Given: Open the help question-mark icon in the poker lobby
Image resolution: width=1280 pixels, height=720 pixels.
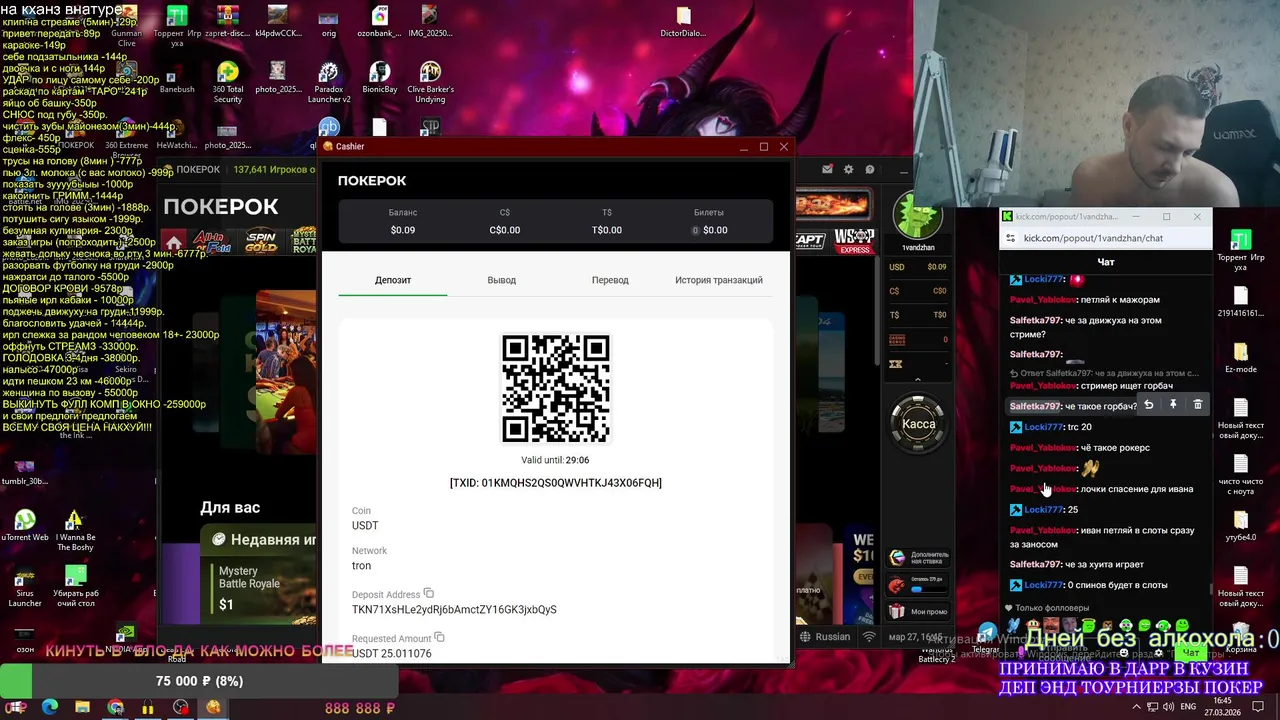Looking at the screenshot, I should pyautogui.click(x=870, y=169).
